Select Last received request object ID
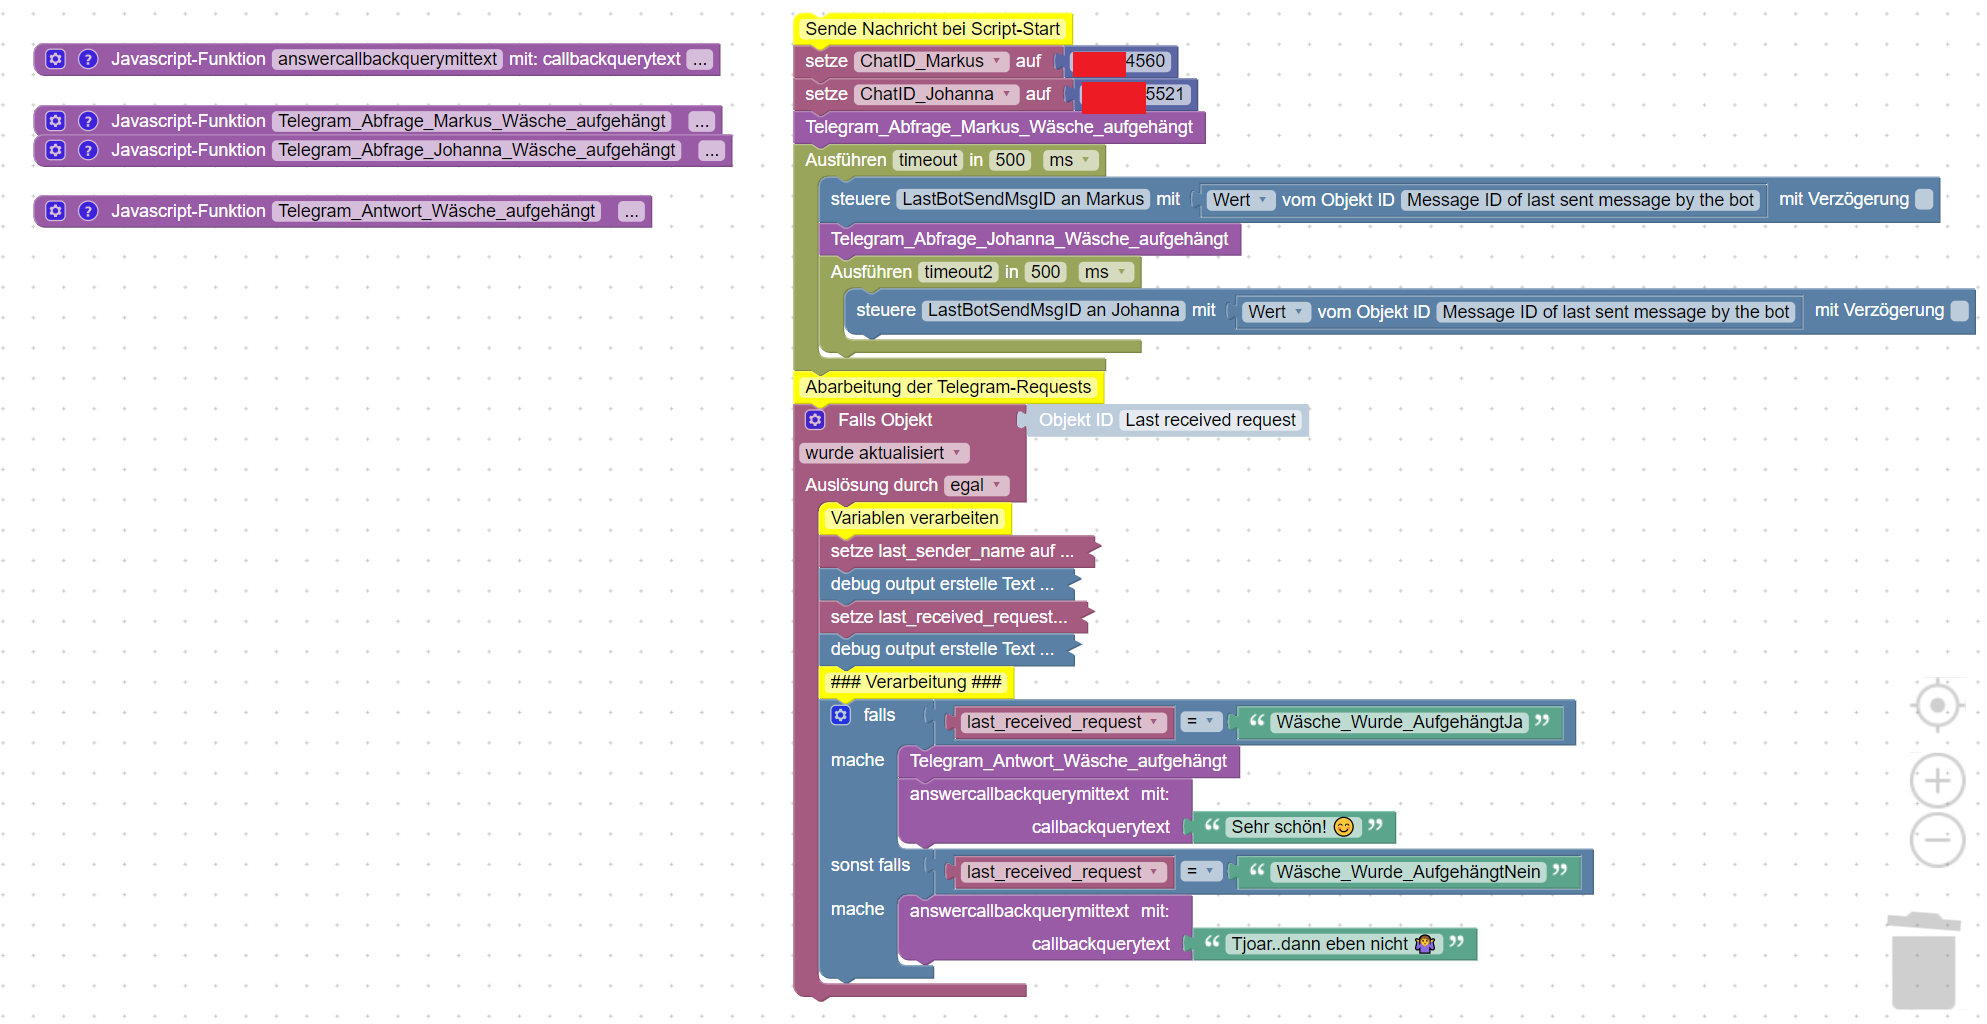Image resolution: width=1987 pixels, height=1024 pixels. tap(1210, 420)
